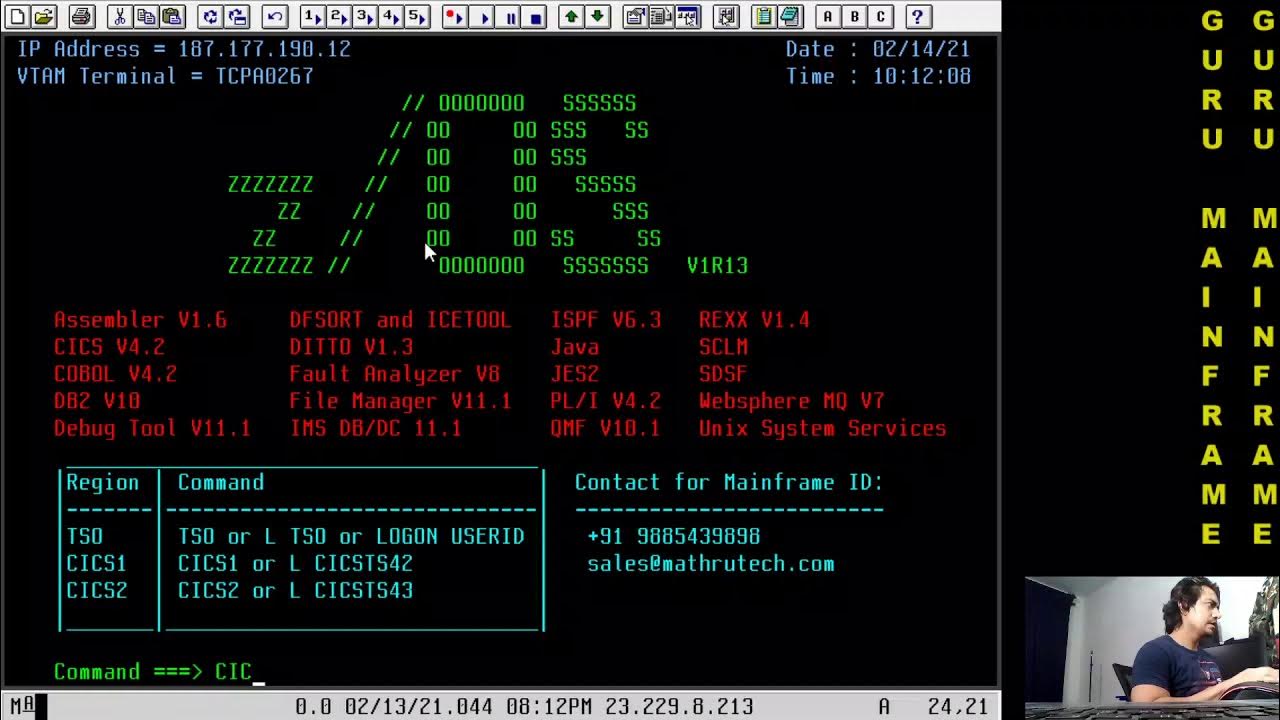Screen dimensions: 1280x720
Task: Click the first blue refresh arrows icon
Action: click(x=209, y=16)
